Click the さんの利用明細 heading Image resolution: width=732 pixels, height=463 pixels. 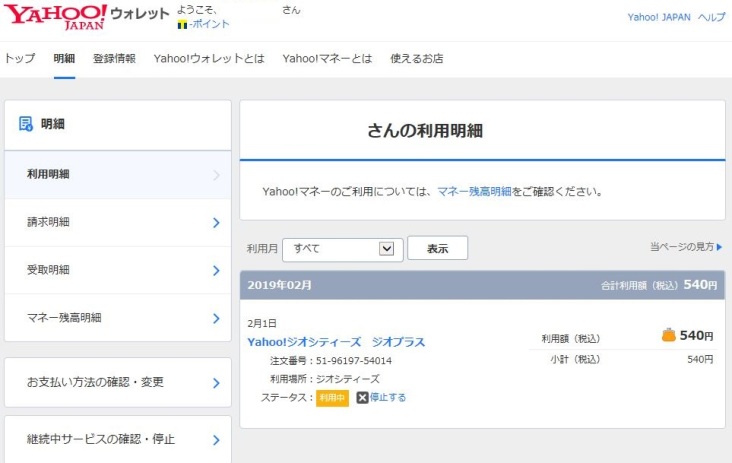click(424, 131)
